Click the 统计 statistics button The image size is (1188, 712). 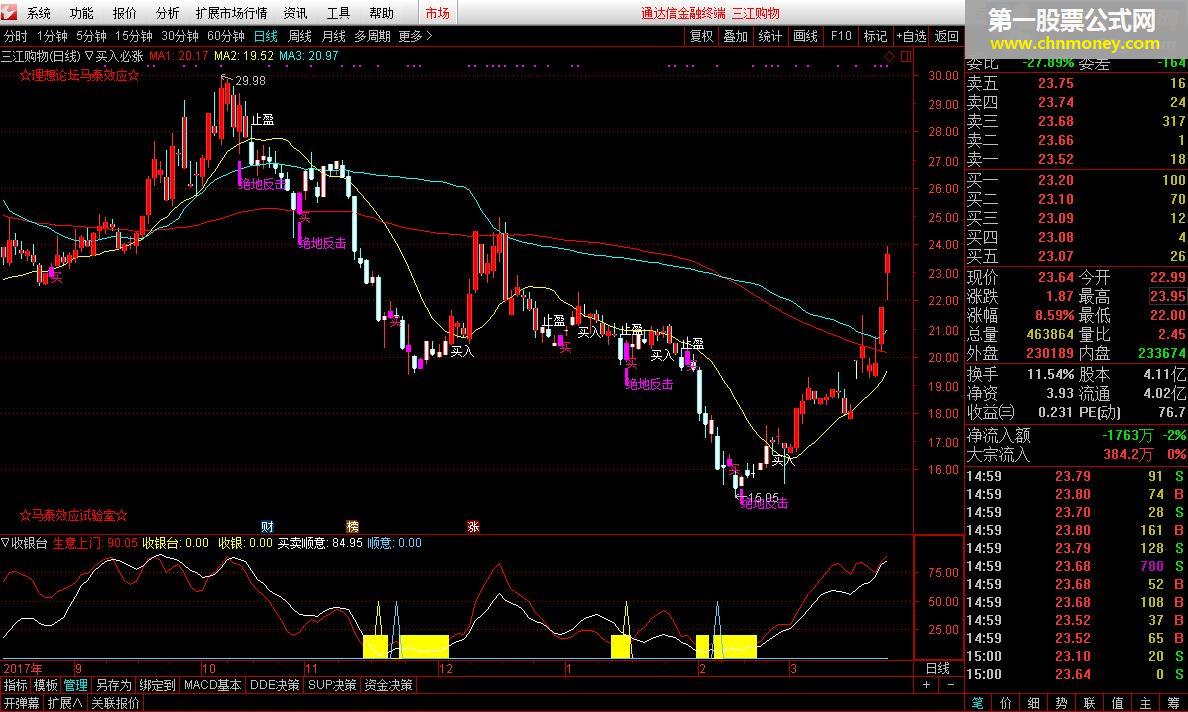point(771,36)
